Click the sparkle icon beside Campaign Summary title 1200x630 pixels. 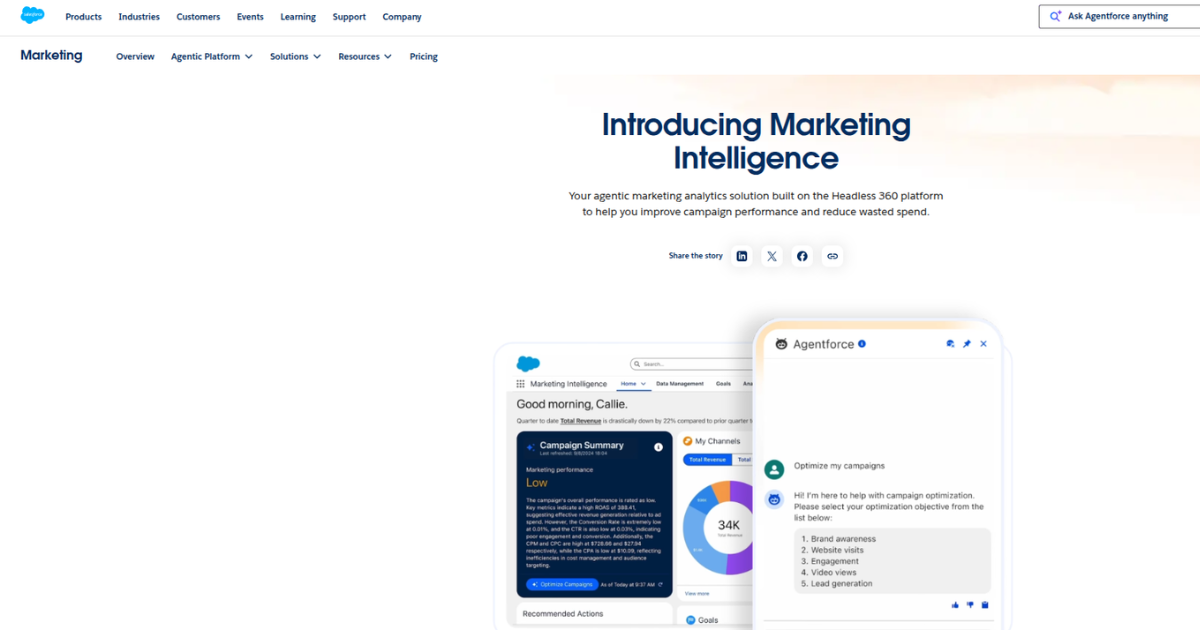pyautogui.click(x=530, y=448)
